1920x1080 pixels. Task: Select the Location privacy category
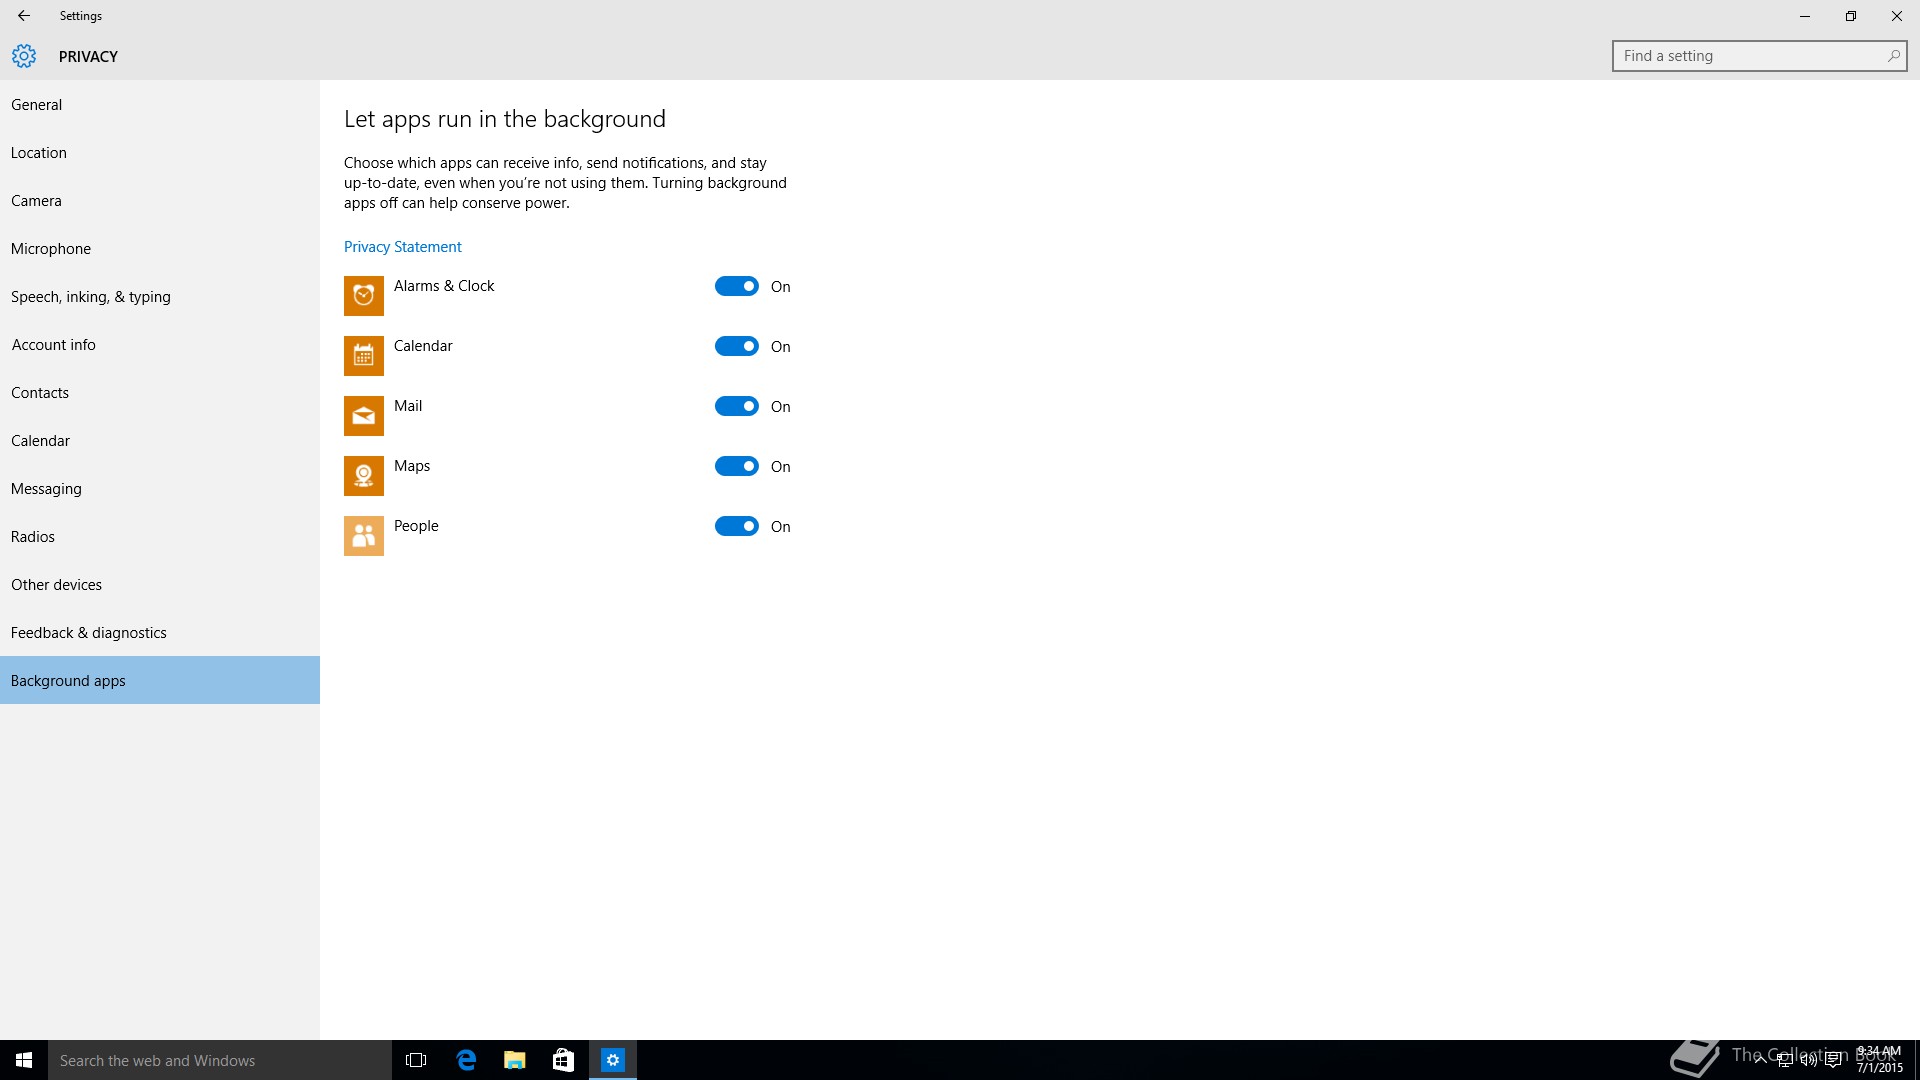[39, 153]
